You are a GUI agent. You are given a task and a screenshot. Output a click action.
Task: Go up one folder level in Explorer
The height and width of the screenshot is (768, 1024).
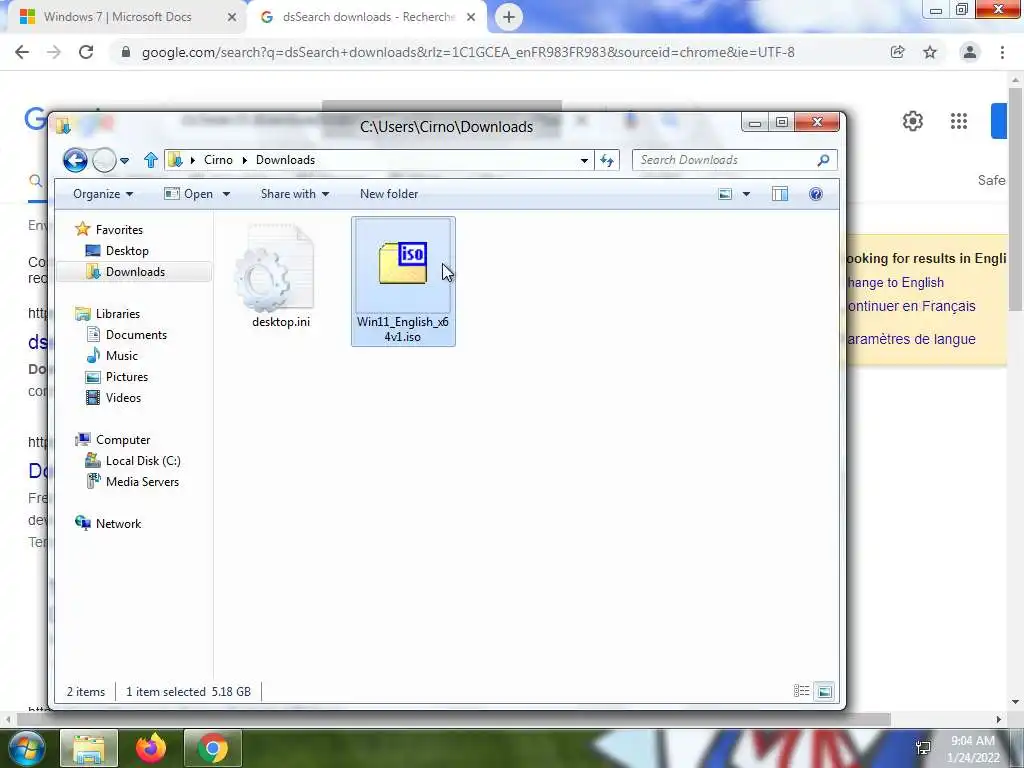coord(150,160)
